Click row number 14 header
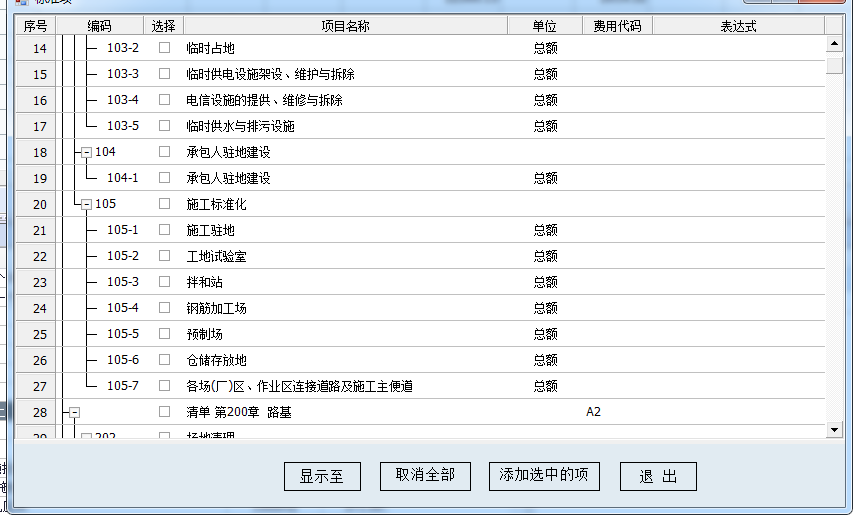 tap(35, 48)
